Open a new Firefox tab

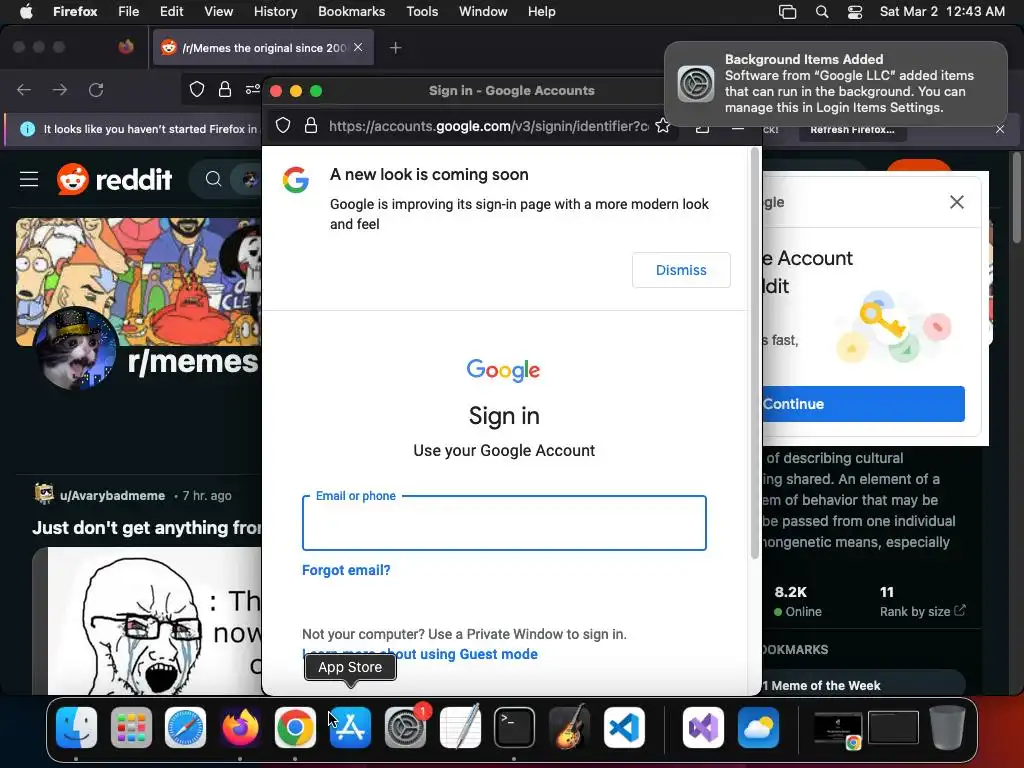[395, 48]
